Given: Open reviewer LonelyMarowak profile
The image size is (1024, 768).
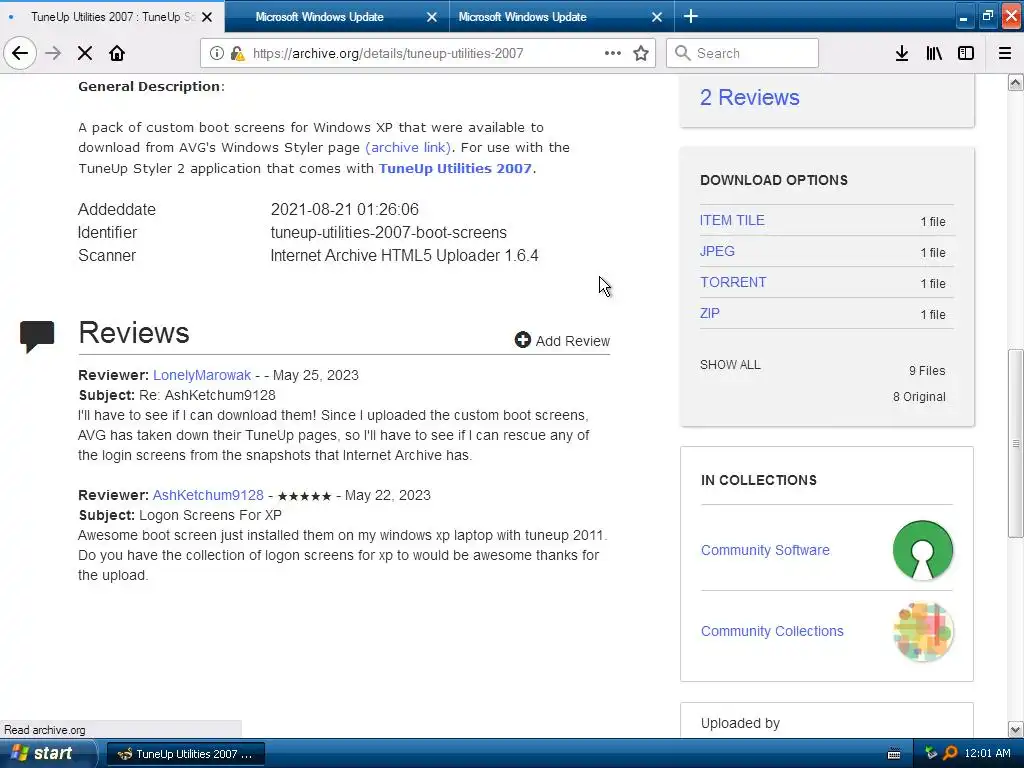Looking at the screenshot, I should coord(202,375).
